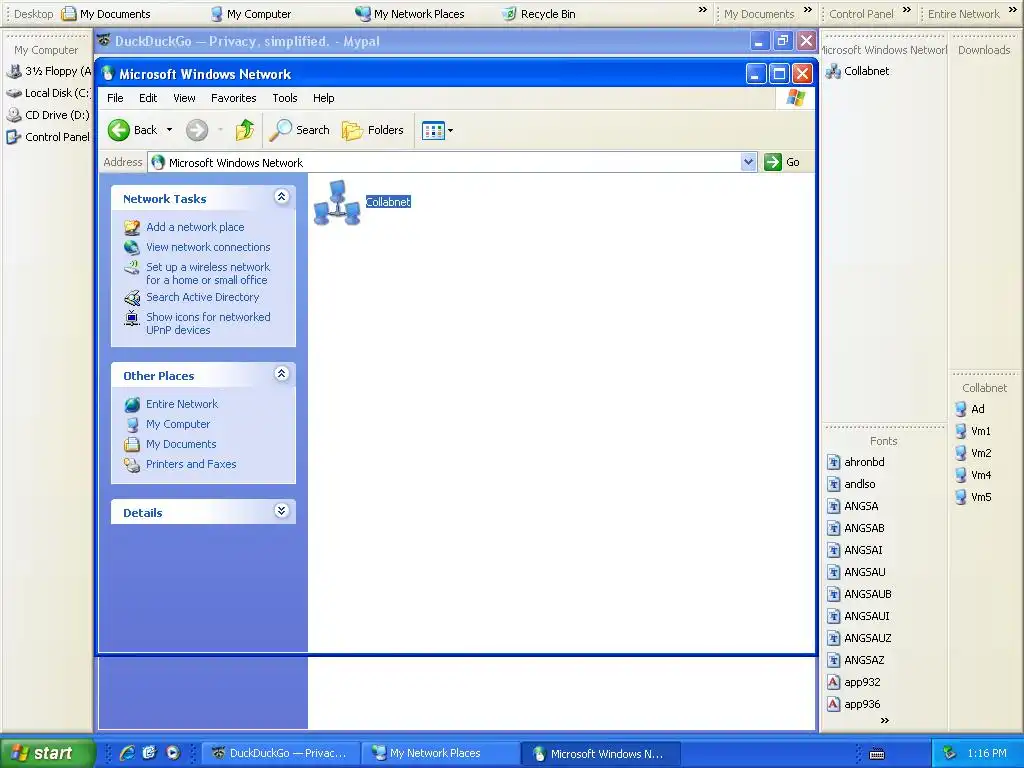The height and width of the screenshot is (768, 1024).
Task: Open Vm2 computer in Collabnet toolbar
Action: pyautogui.click(x=973, y=453)
